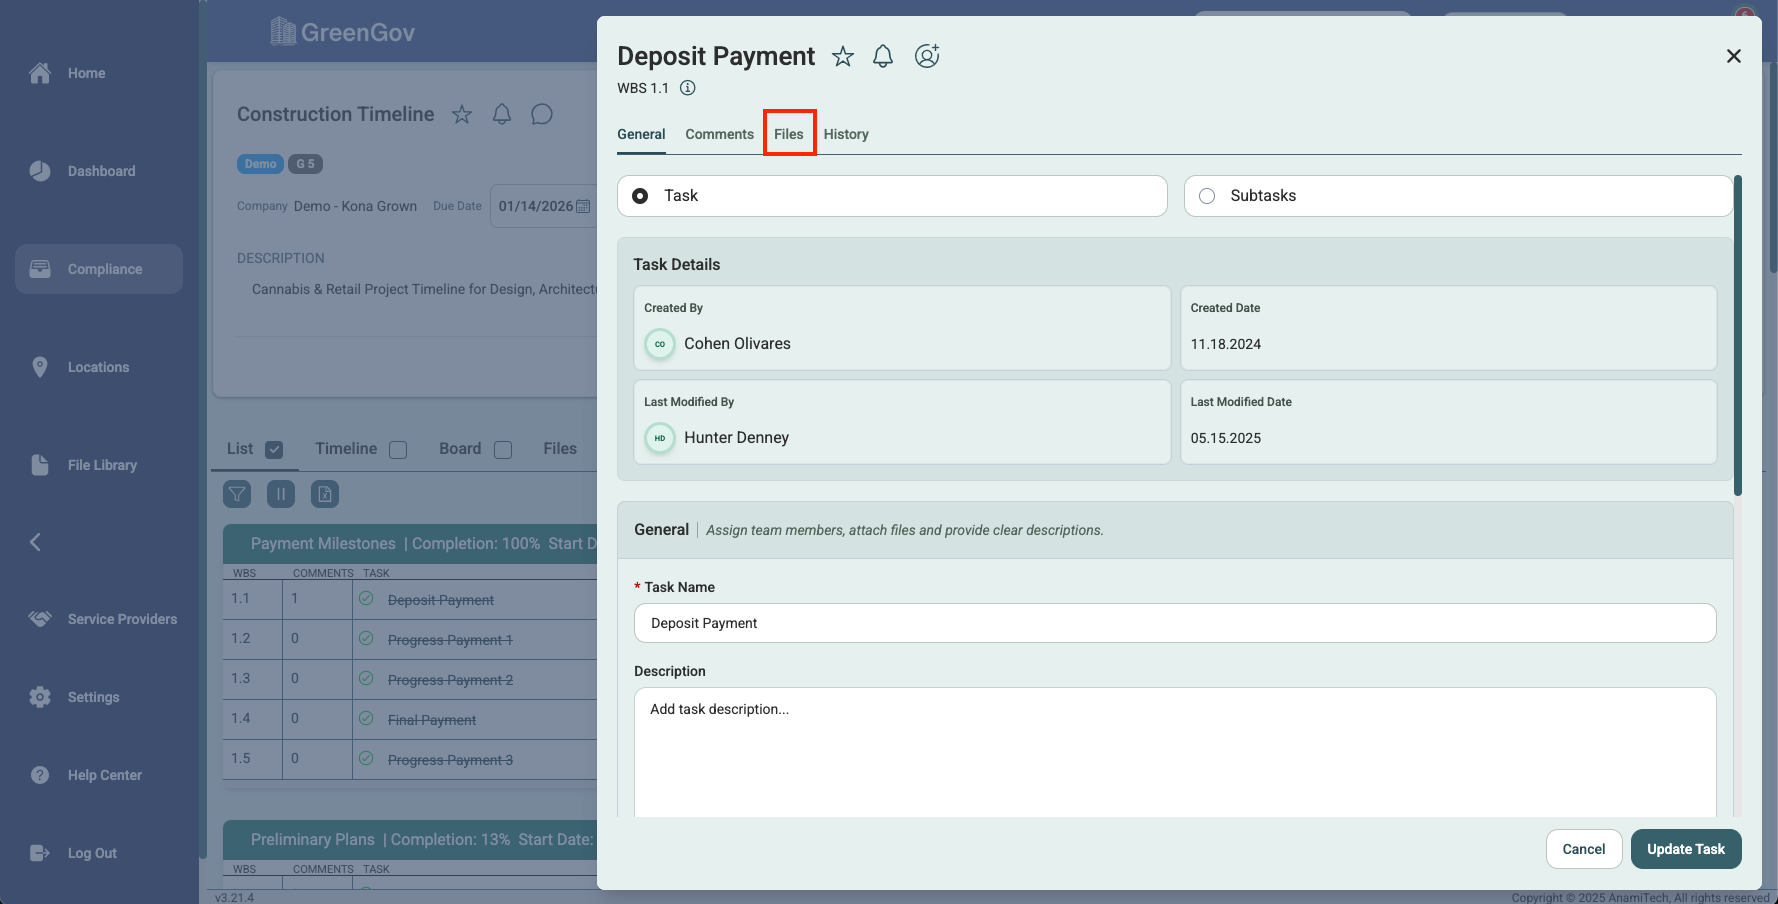
Task: Toggle the List view checkbox
Action: [274, 450]
